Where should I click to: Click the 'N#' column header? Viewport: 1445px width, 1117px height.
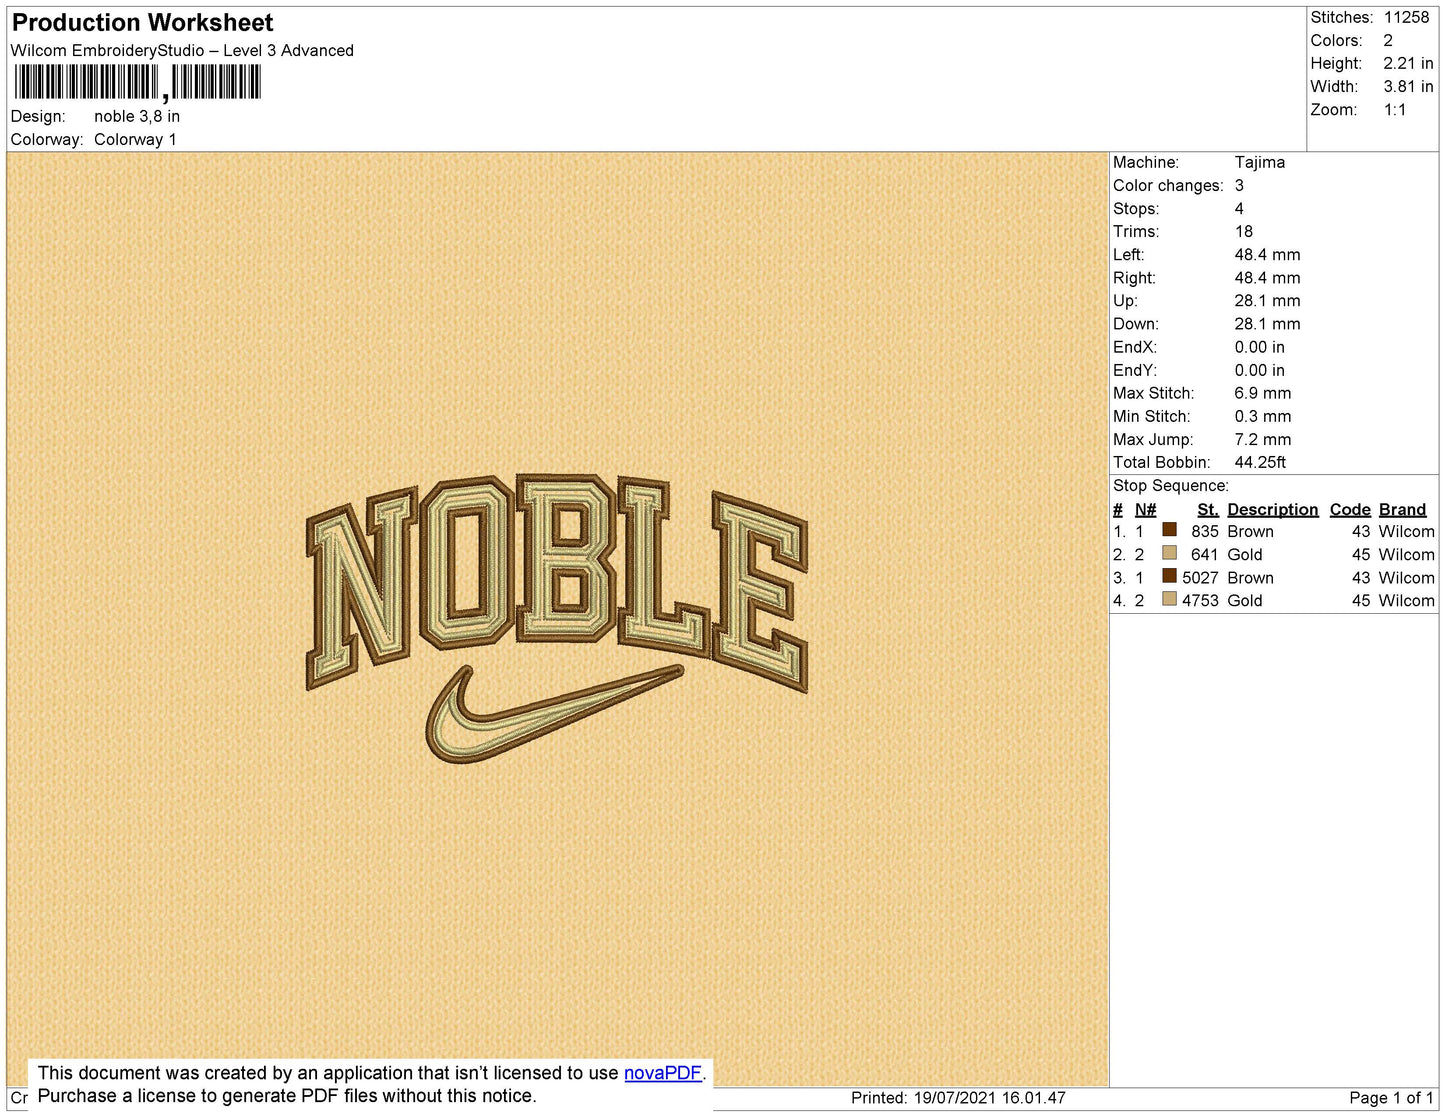(1145, 509)
